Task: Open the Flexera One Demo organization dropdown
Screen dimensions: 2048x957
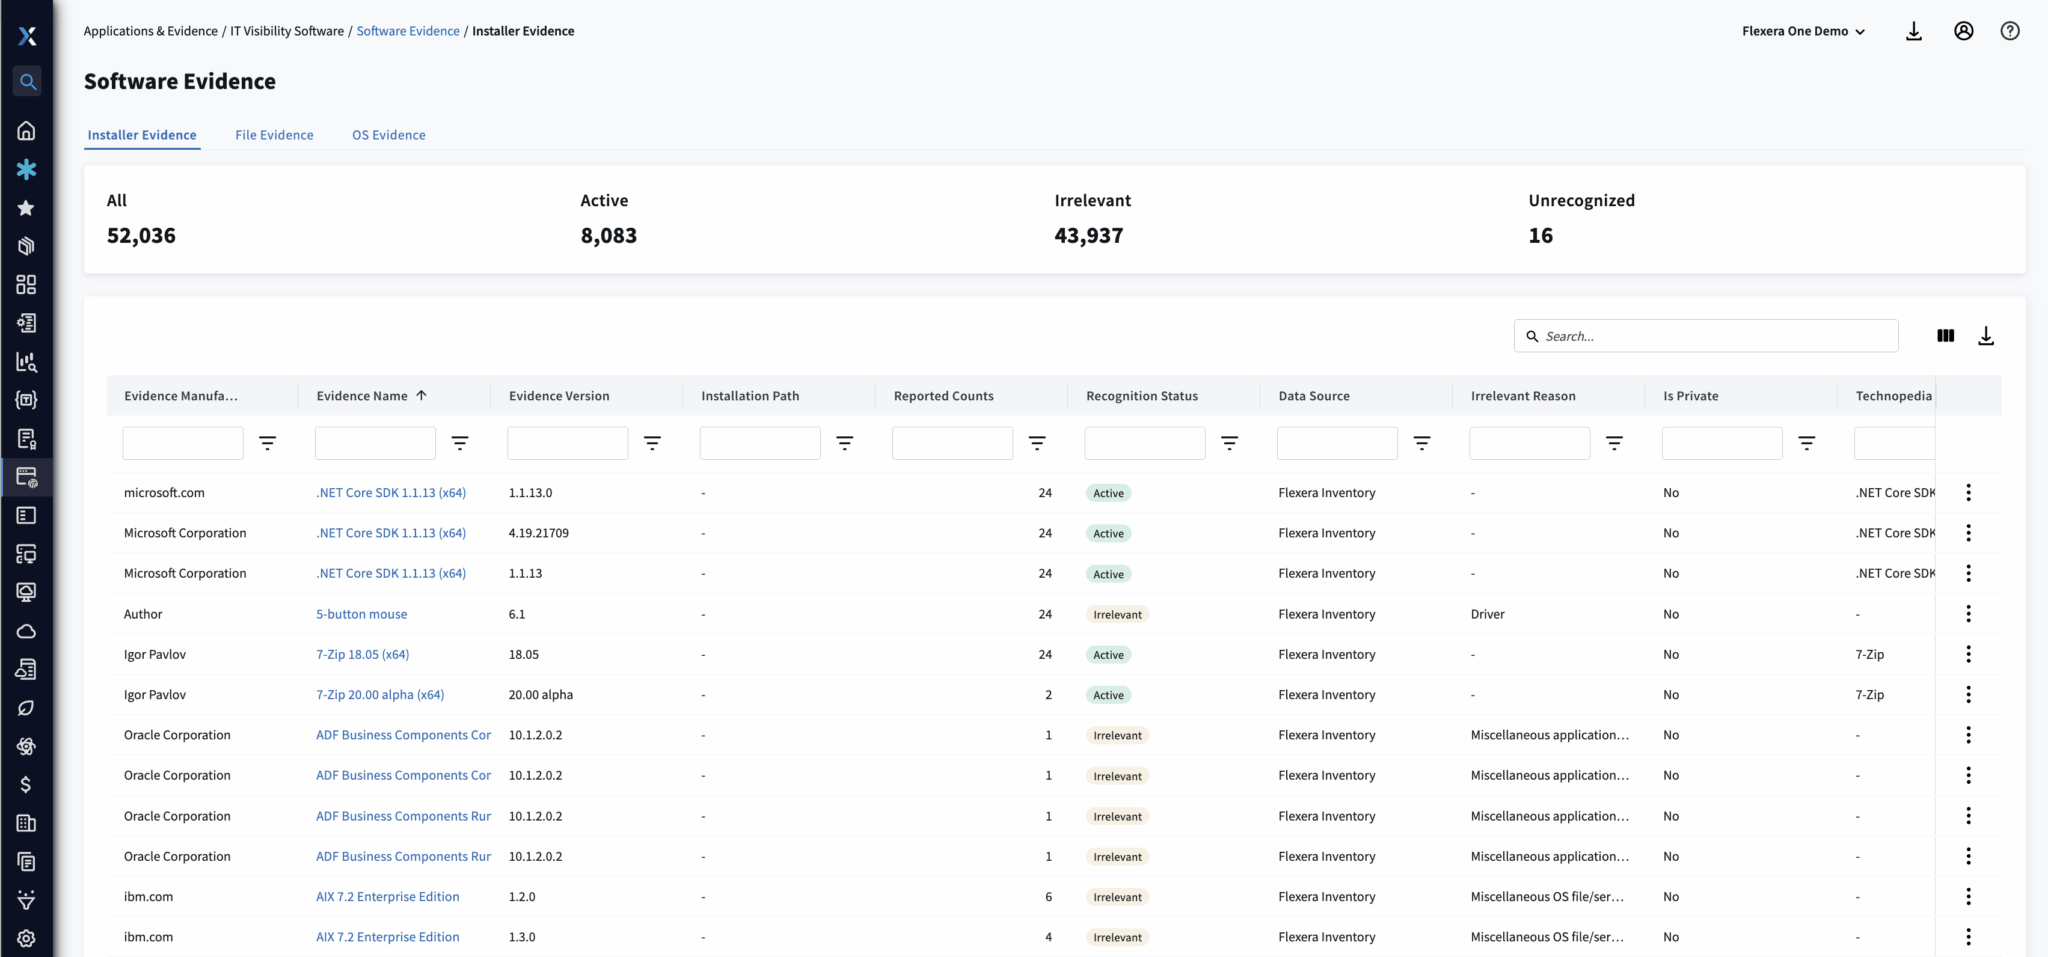Action: tap(1803, 31)
